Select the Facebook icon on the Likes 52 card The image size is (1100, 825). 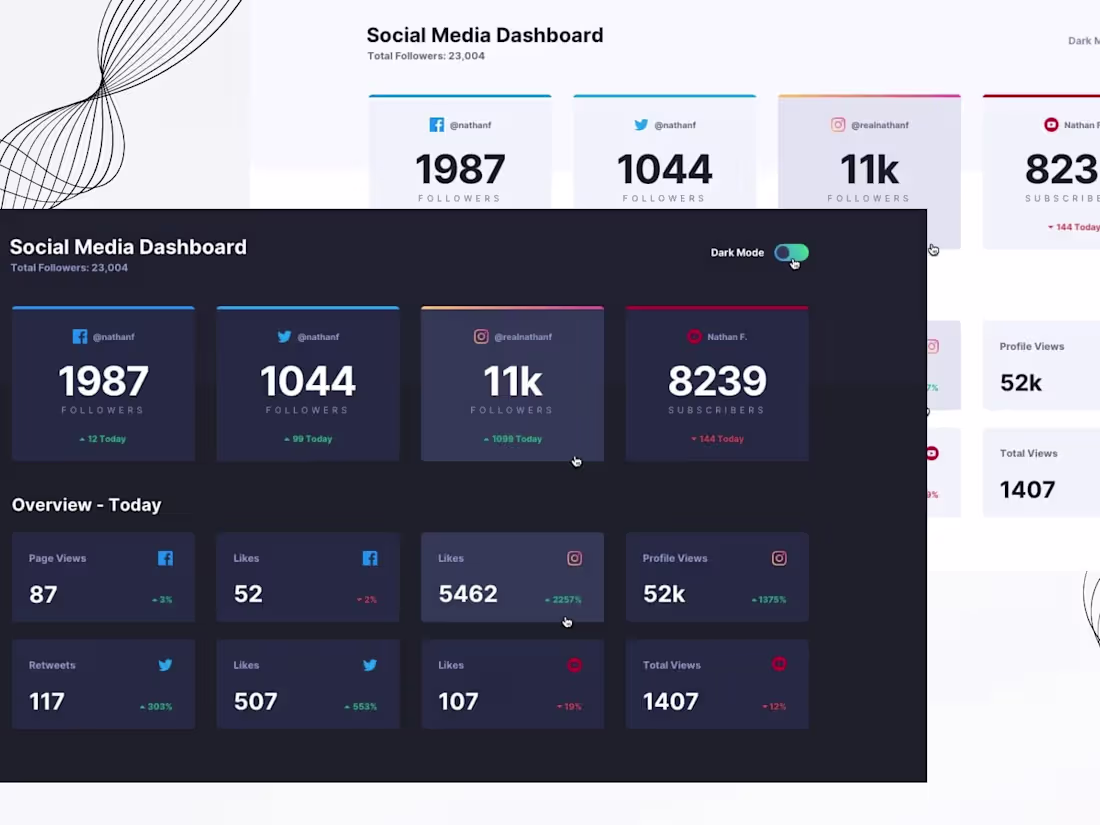click(370, 558)
